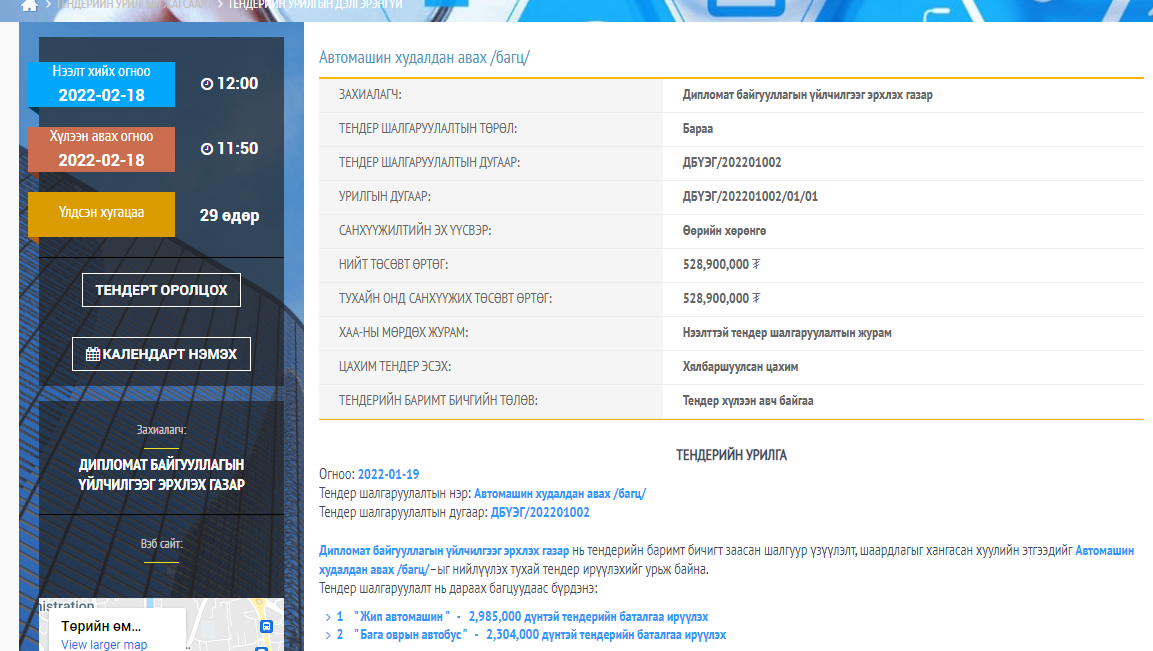Viewport: 1153px width, 651px height.
Task: Click the home icon in the breadcrumb
Action: tap(30, 5)
